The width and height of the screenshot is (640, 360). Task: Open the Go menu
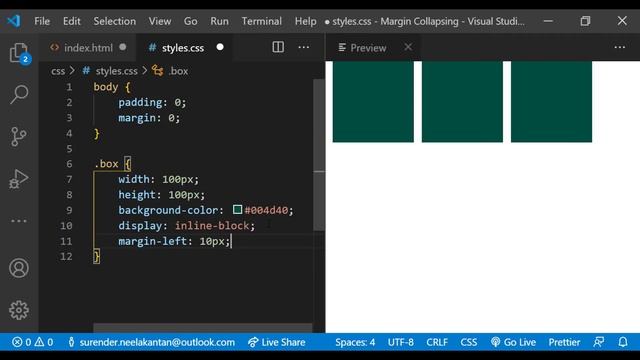pyautogui.click(x=191, y=21)
